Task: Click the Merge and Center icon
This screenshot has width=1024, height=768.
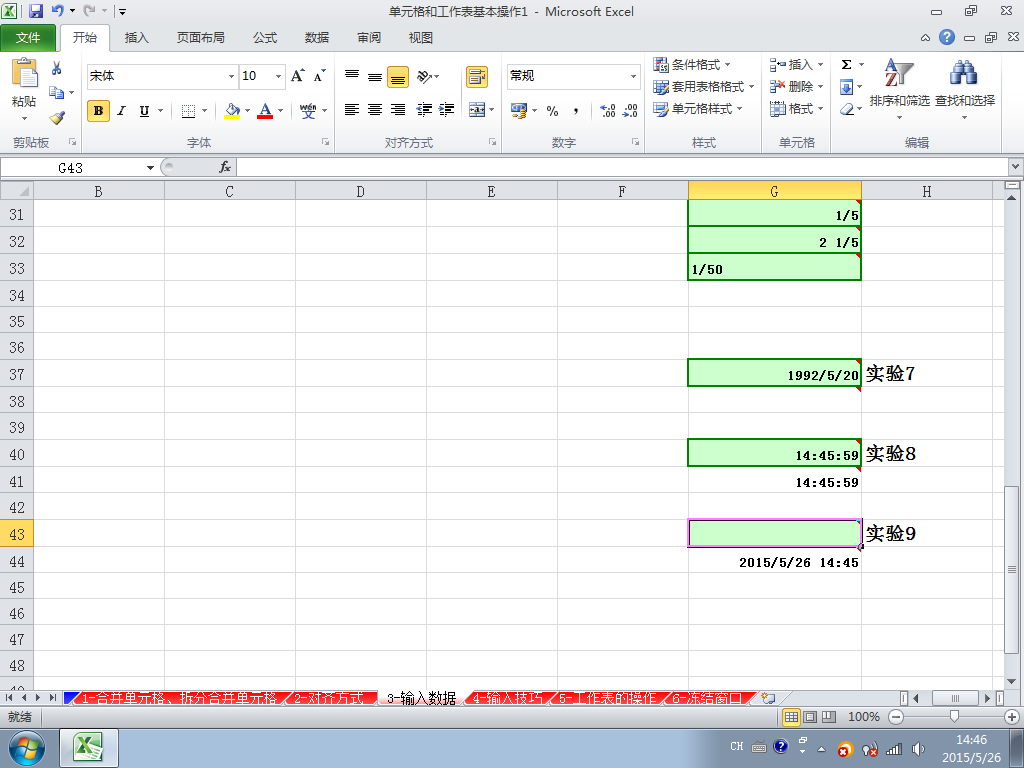Action: (477, 110)
